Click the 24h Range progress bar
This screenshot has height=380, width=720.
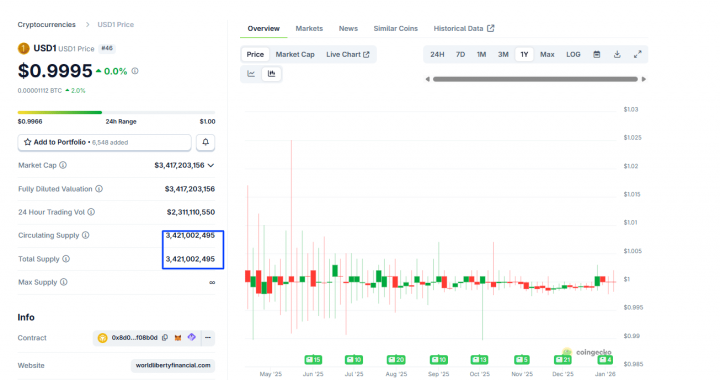tap(116, 112)
